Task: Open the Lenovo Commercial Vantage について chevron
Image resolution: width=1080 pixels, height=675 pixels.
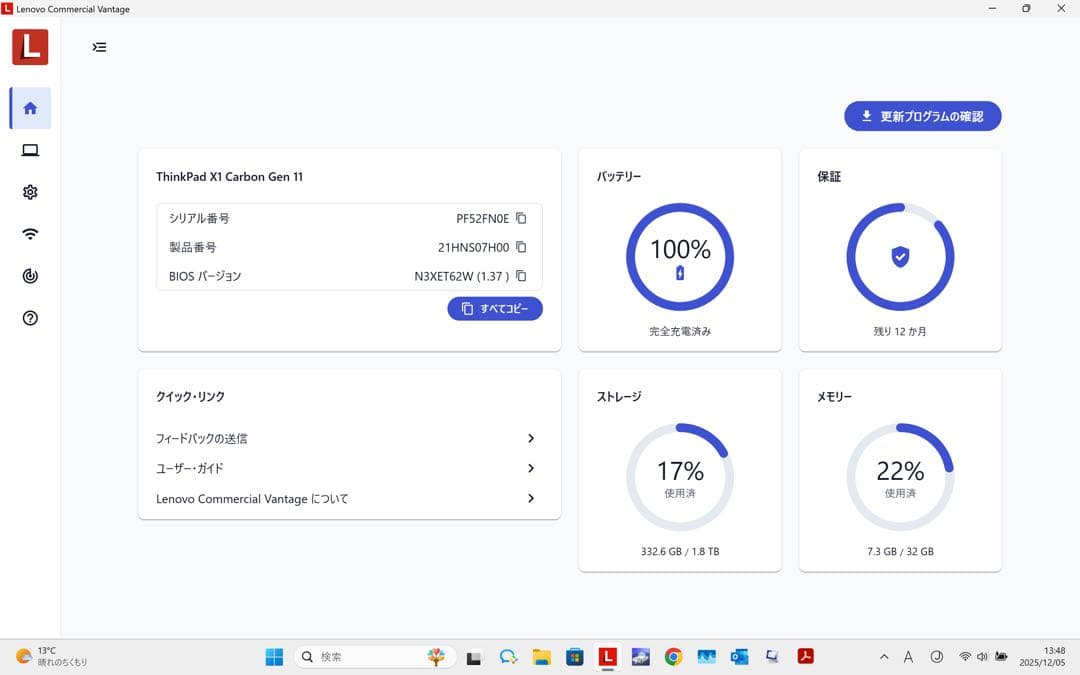Action: 531,498
